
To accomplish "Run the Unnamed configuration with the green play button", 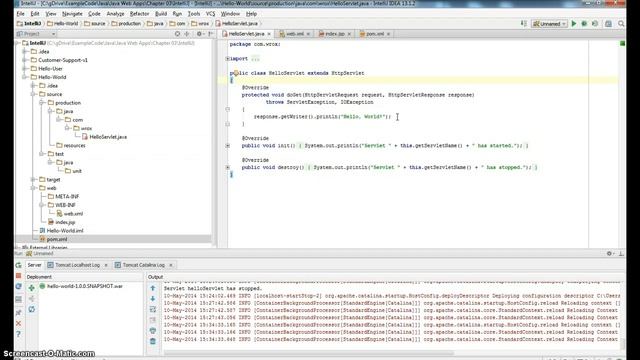I will [574, 24].
